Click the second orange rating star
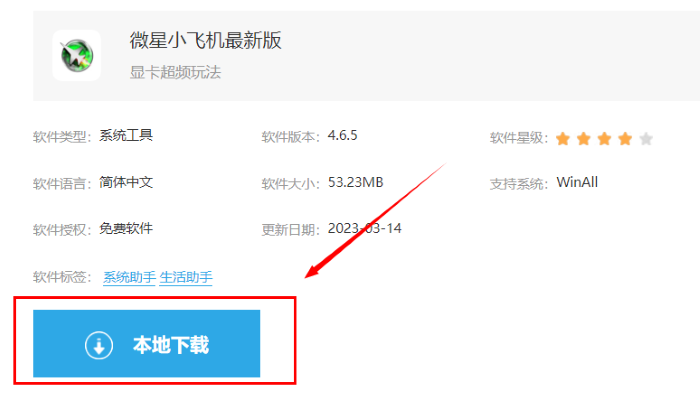 point(583,138)
